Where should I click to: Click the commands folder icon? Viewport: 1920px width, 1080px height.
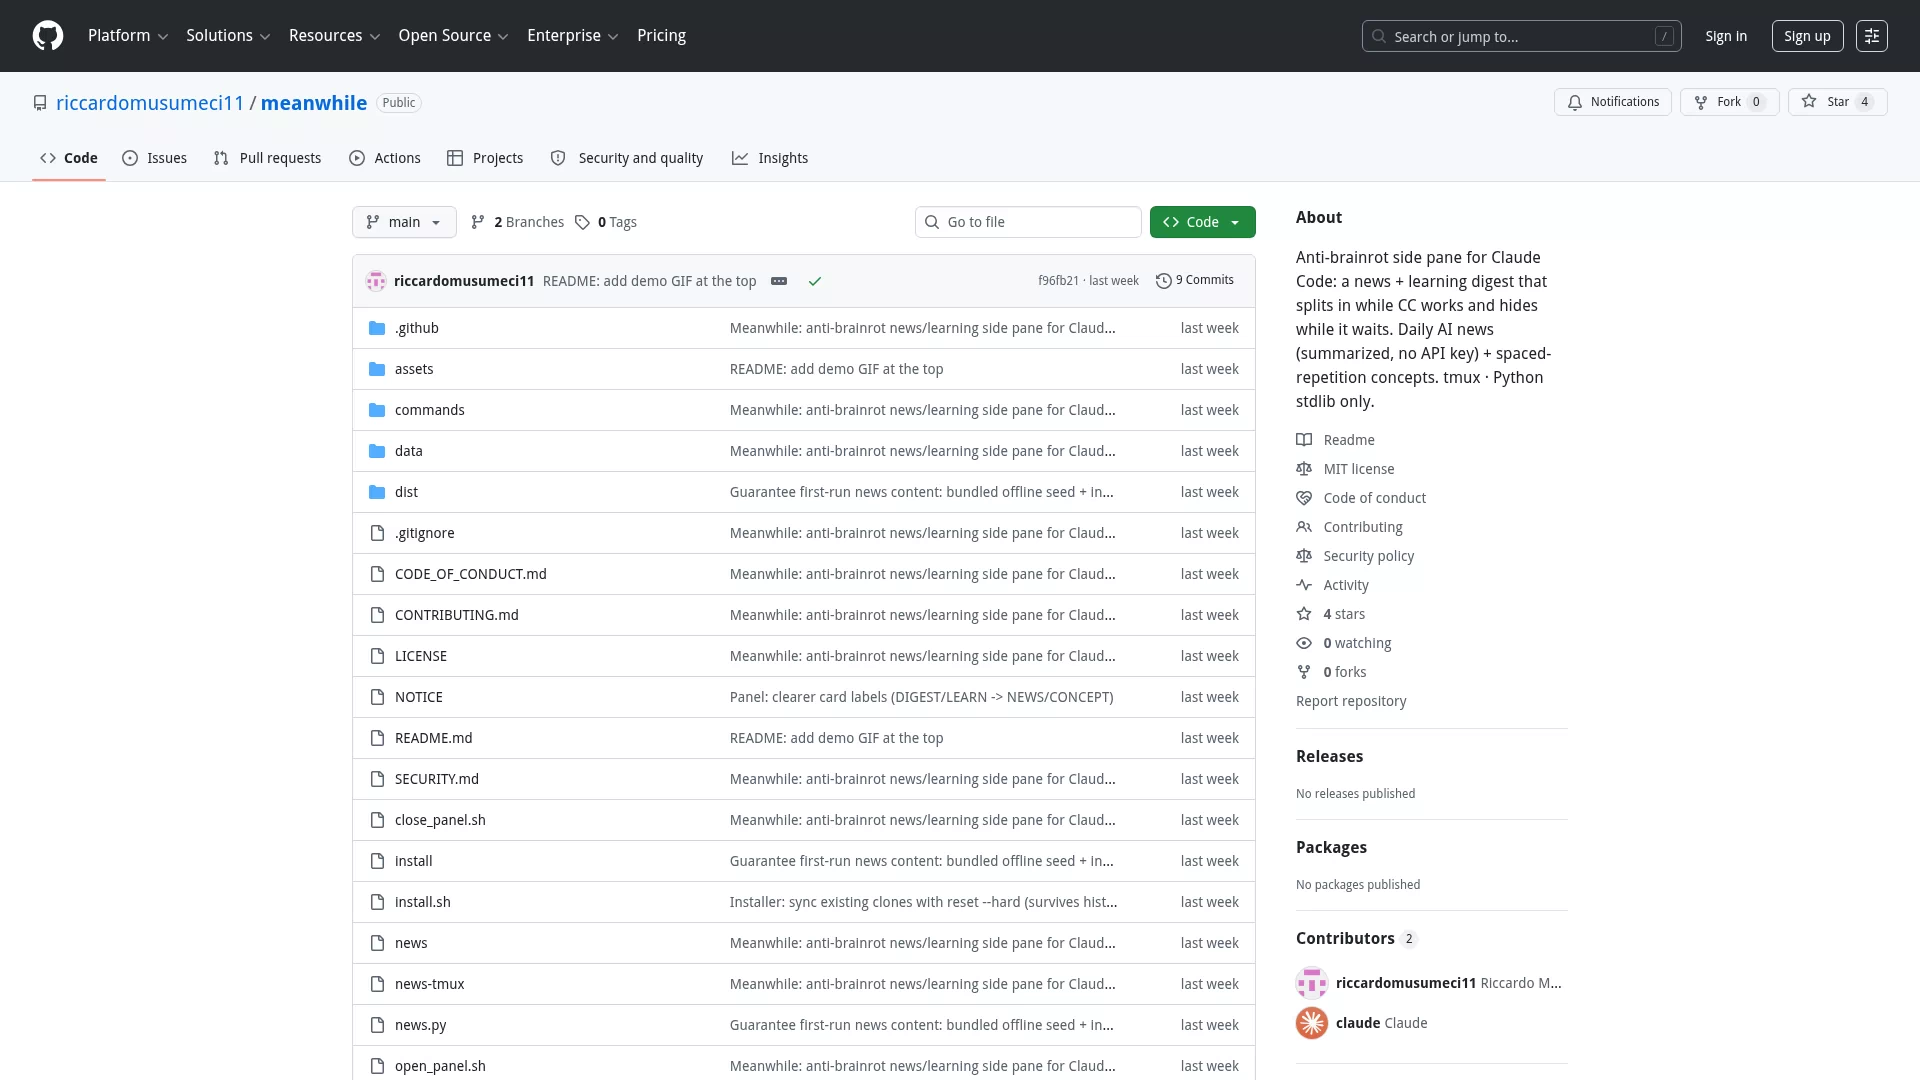click(x=377, y=410)
